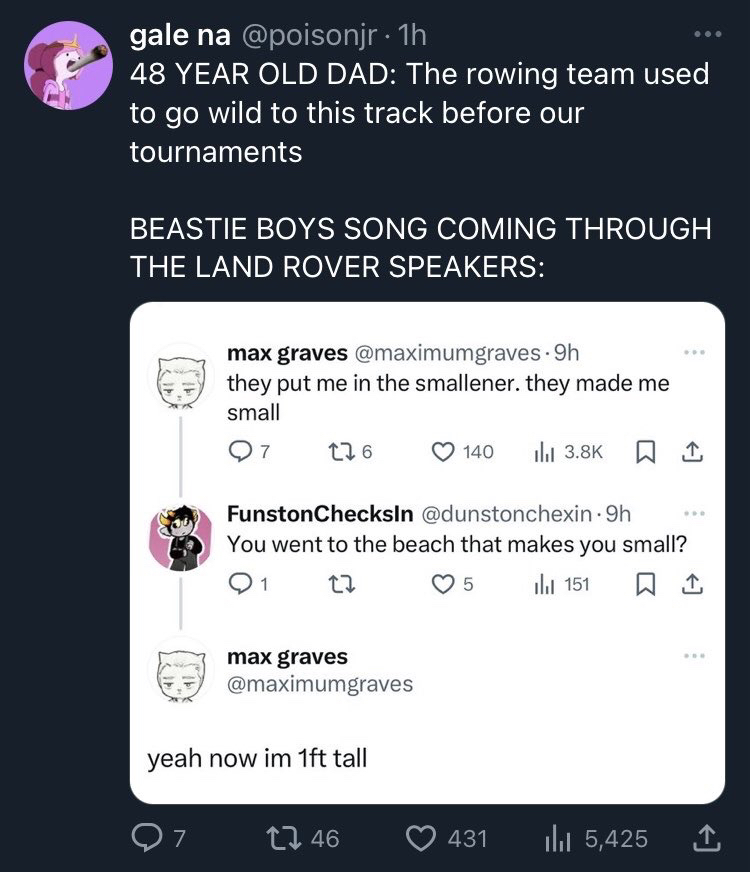Reply to max graves' smallener tweet
This screenshot has height=872, width=750.
click(238, 451)
